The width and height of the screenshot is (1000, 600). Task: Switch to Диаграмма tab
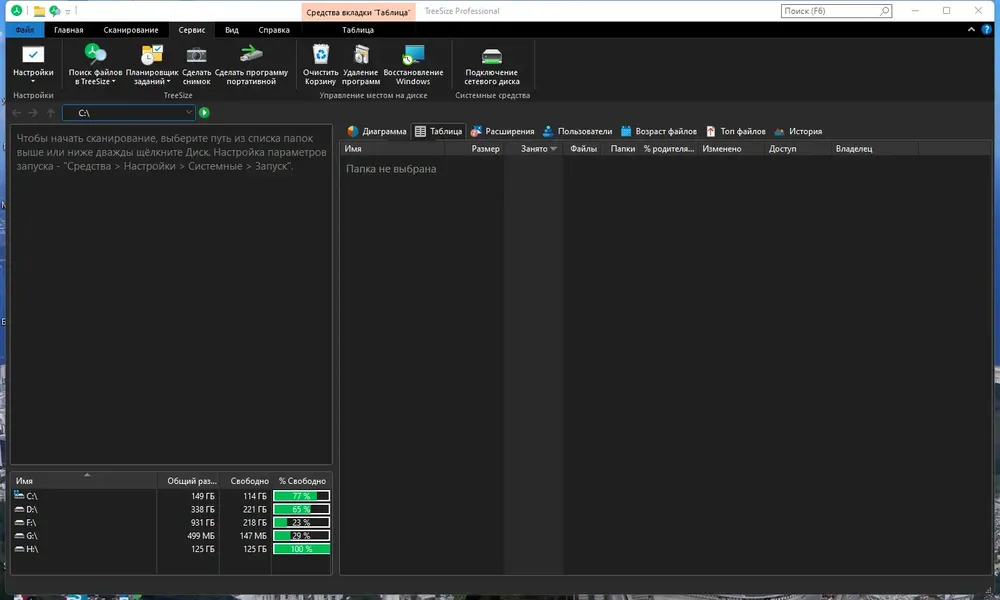tap(377, 131)
